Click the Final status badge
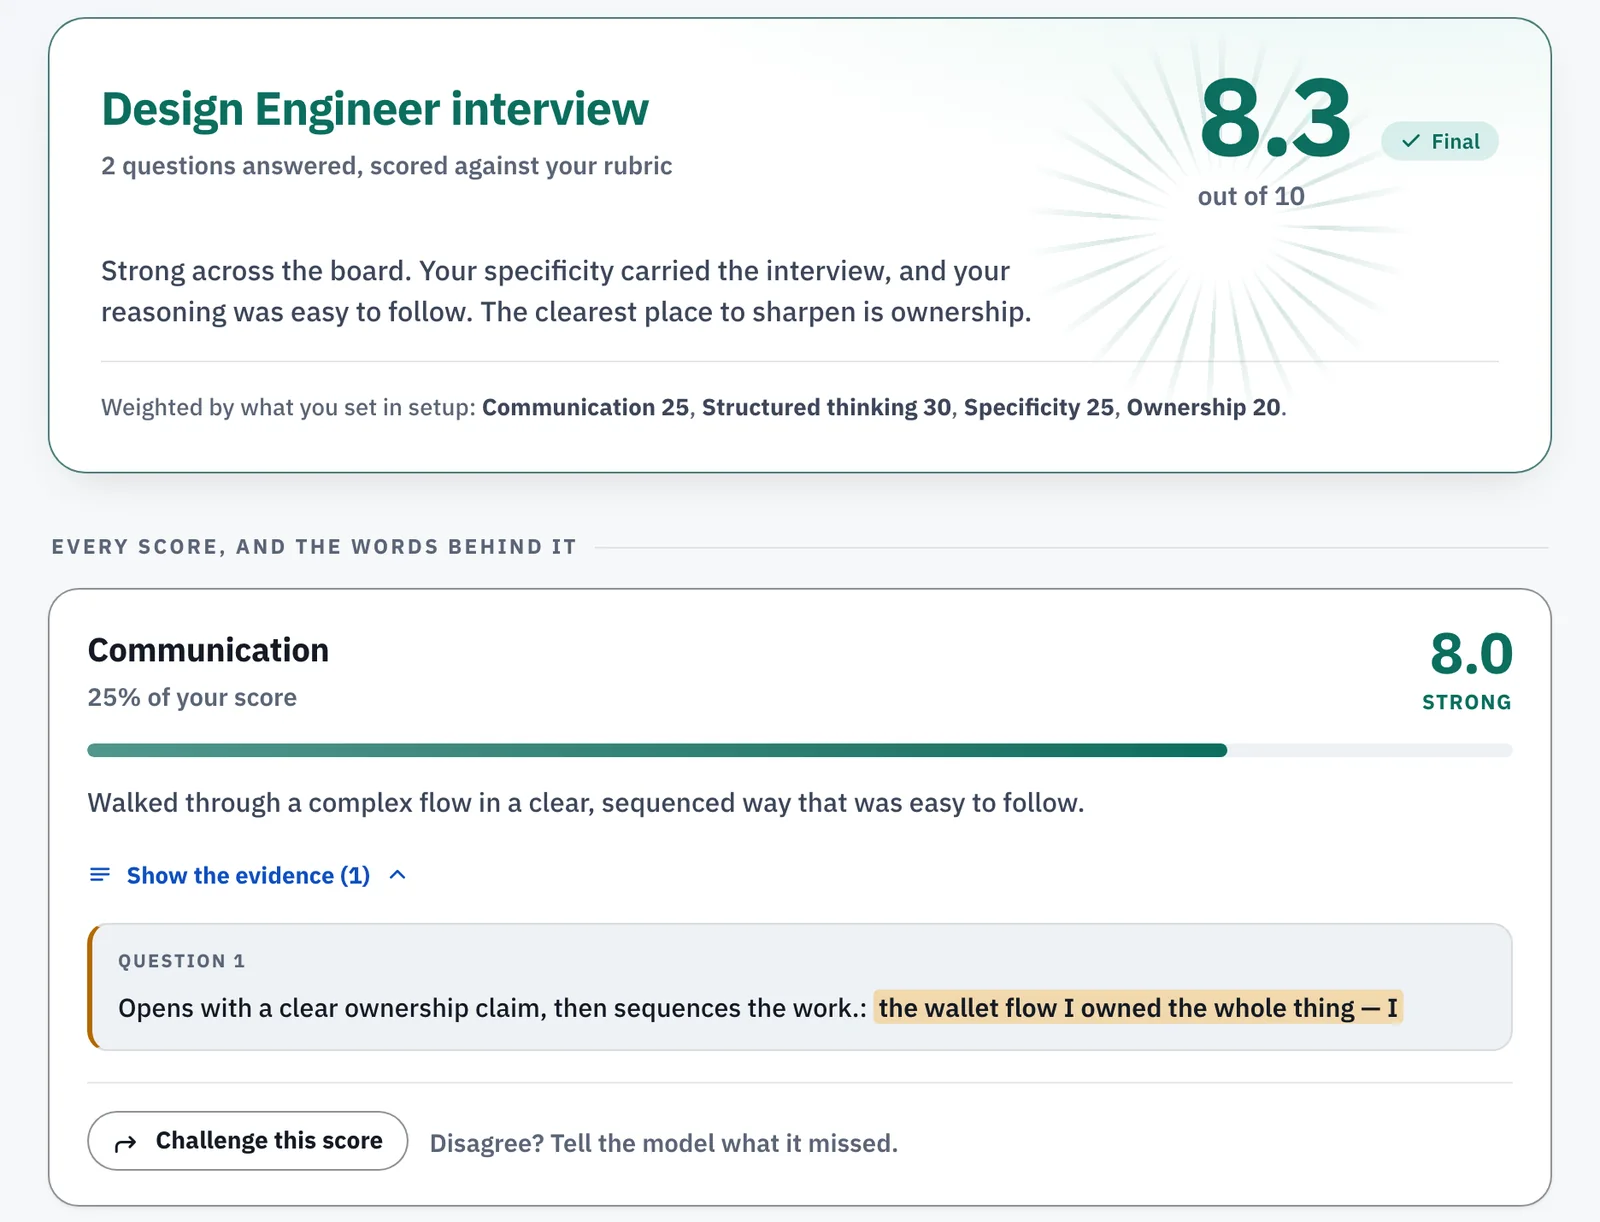Image resolution: width=1600 pixels, height=1222 pixels. coord(1439,141)
